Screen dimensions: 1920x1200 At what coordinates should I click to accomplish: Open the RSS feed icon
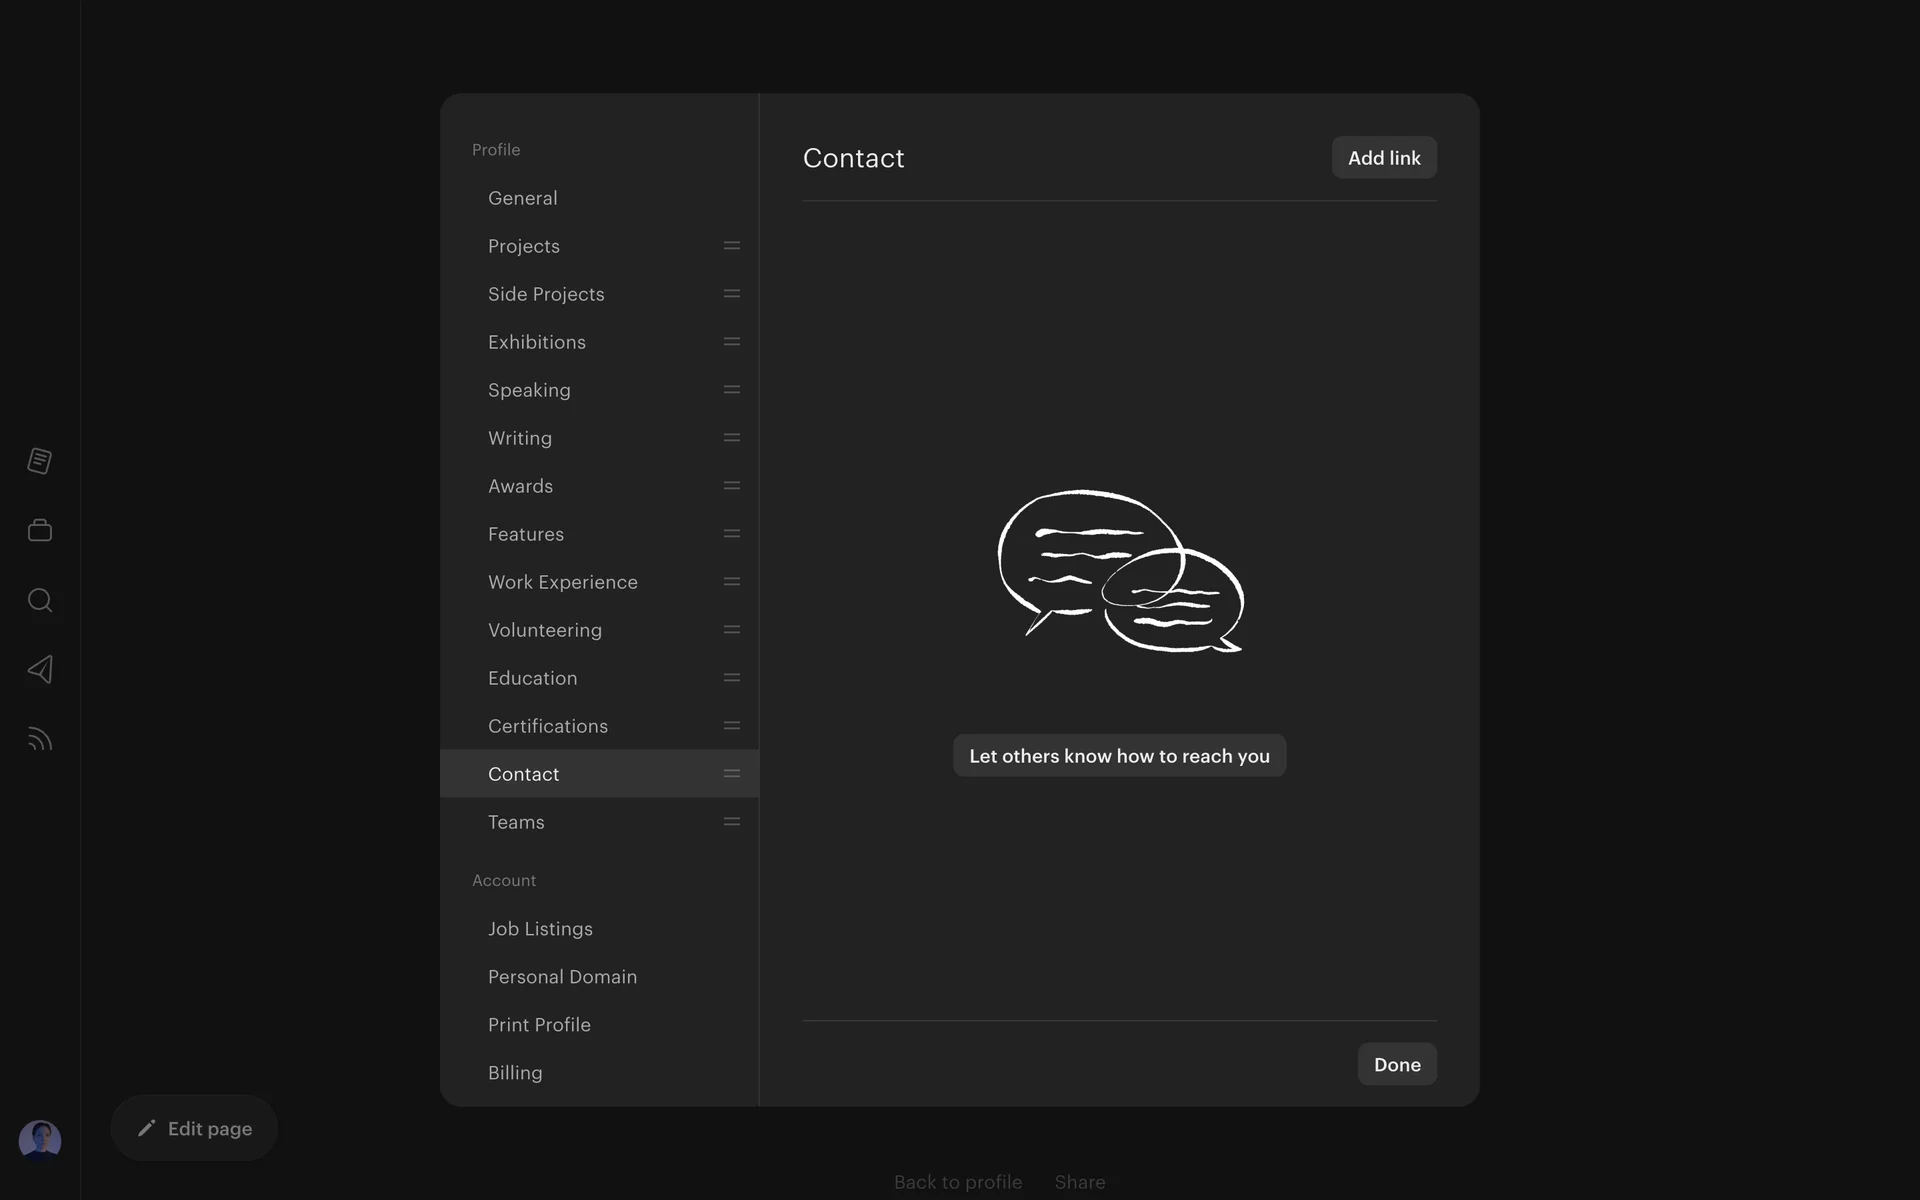(x=40, y=739)
